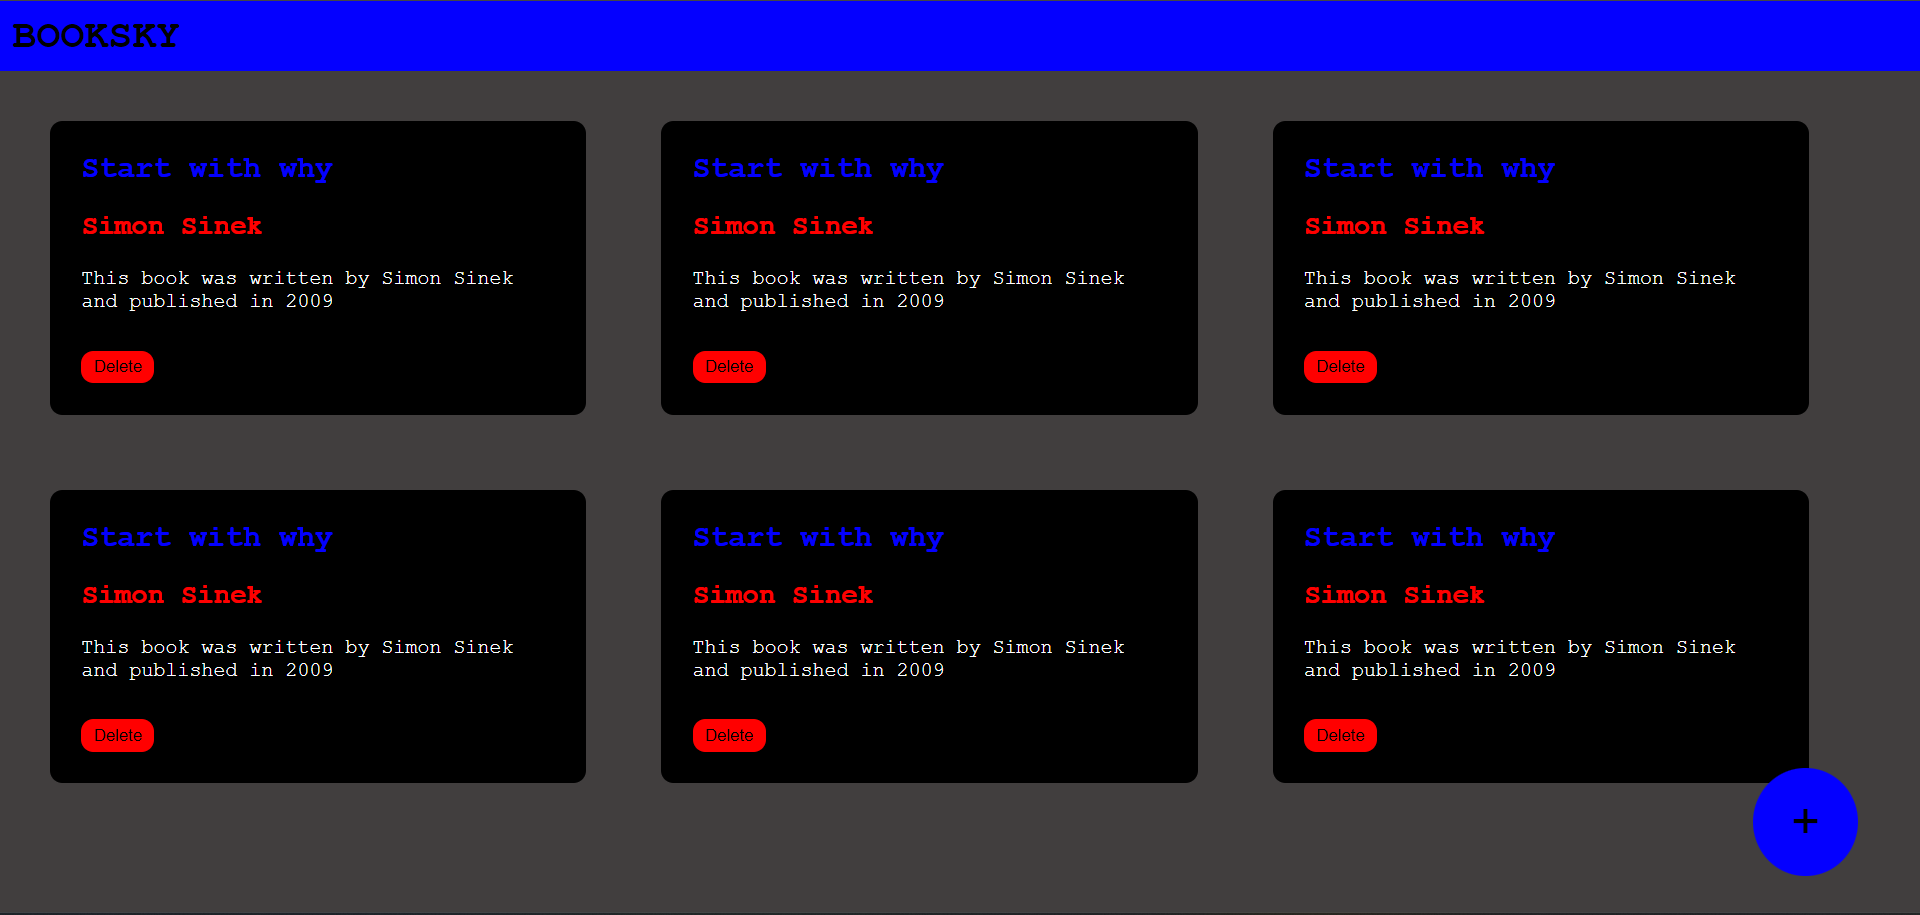
Task: Click the description text in bottom-left card
Action: coord(298,659)
